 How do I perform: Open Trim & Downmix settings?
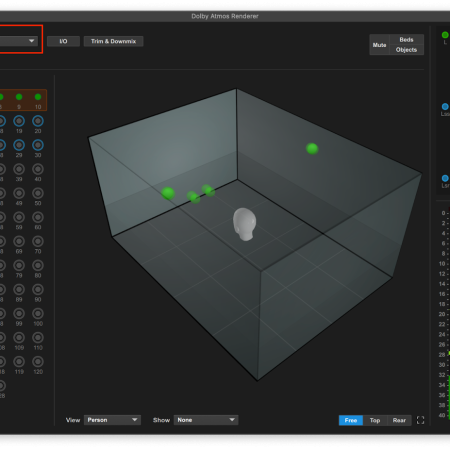point(113,41)
